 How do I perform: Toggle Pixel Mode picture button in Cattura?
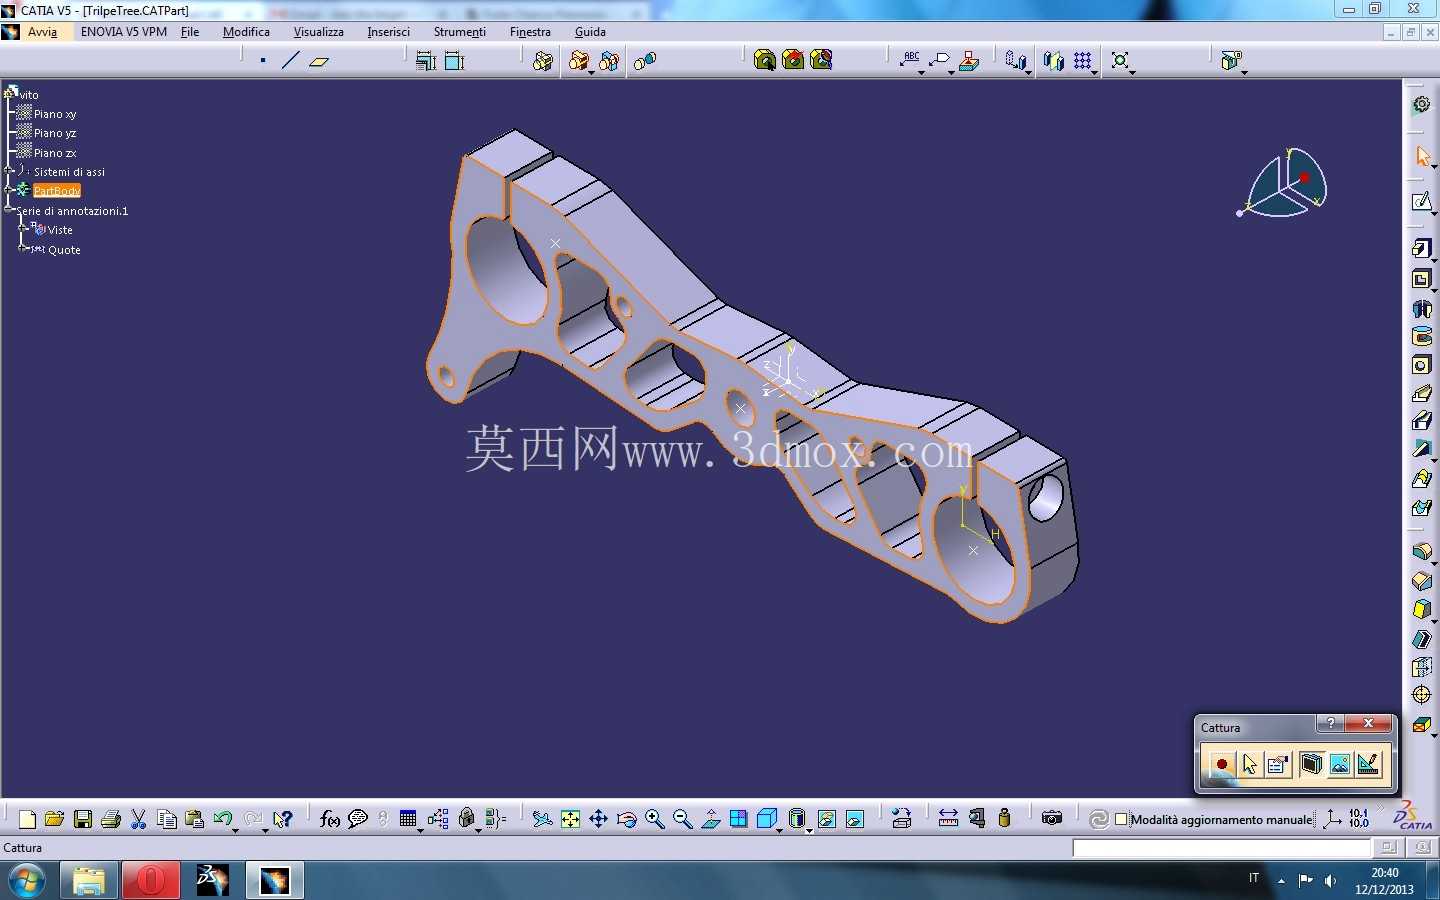1340,765
